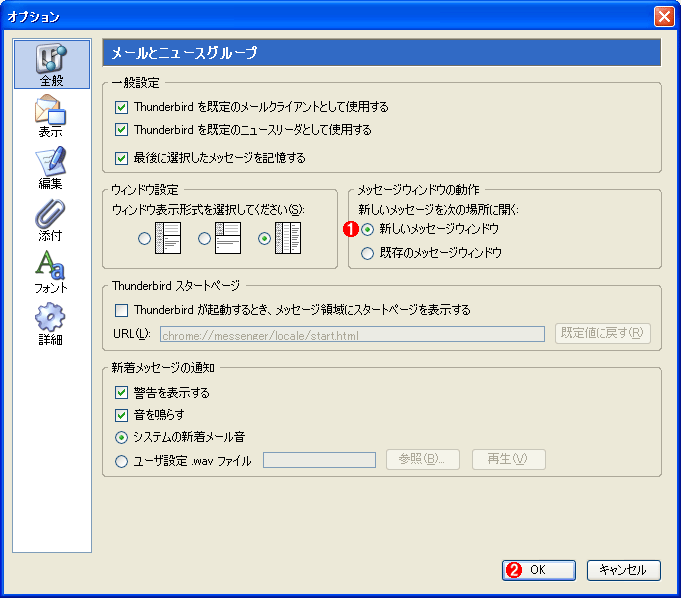Click the .wav file path field
This screenshot has height=598, width=681.
(x=319, y=460)
